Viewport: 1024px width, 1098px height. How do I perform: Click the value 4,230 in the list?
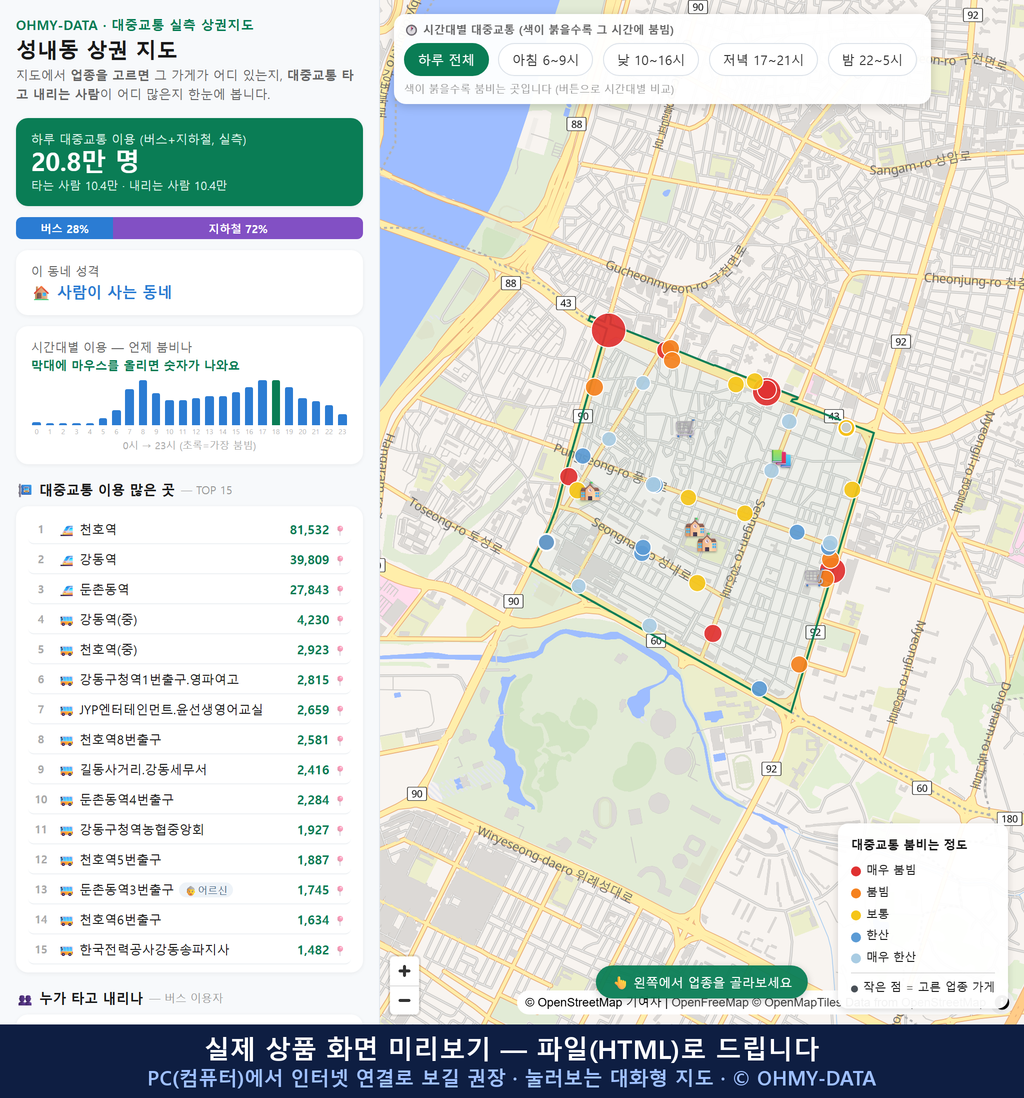pos(313,620)
